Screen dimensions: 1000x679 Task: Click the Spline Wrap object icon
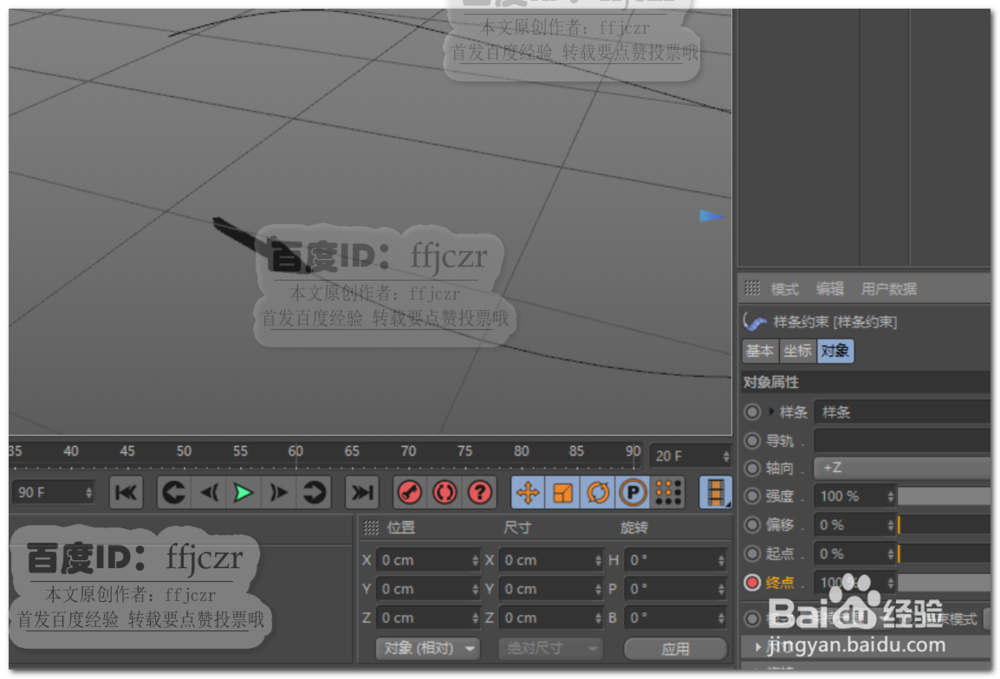pos(755,322)
